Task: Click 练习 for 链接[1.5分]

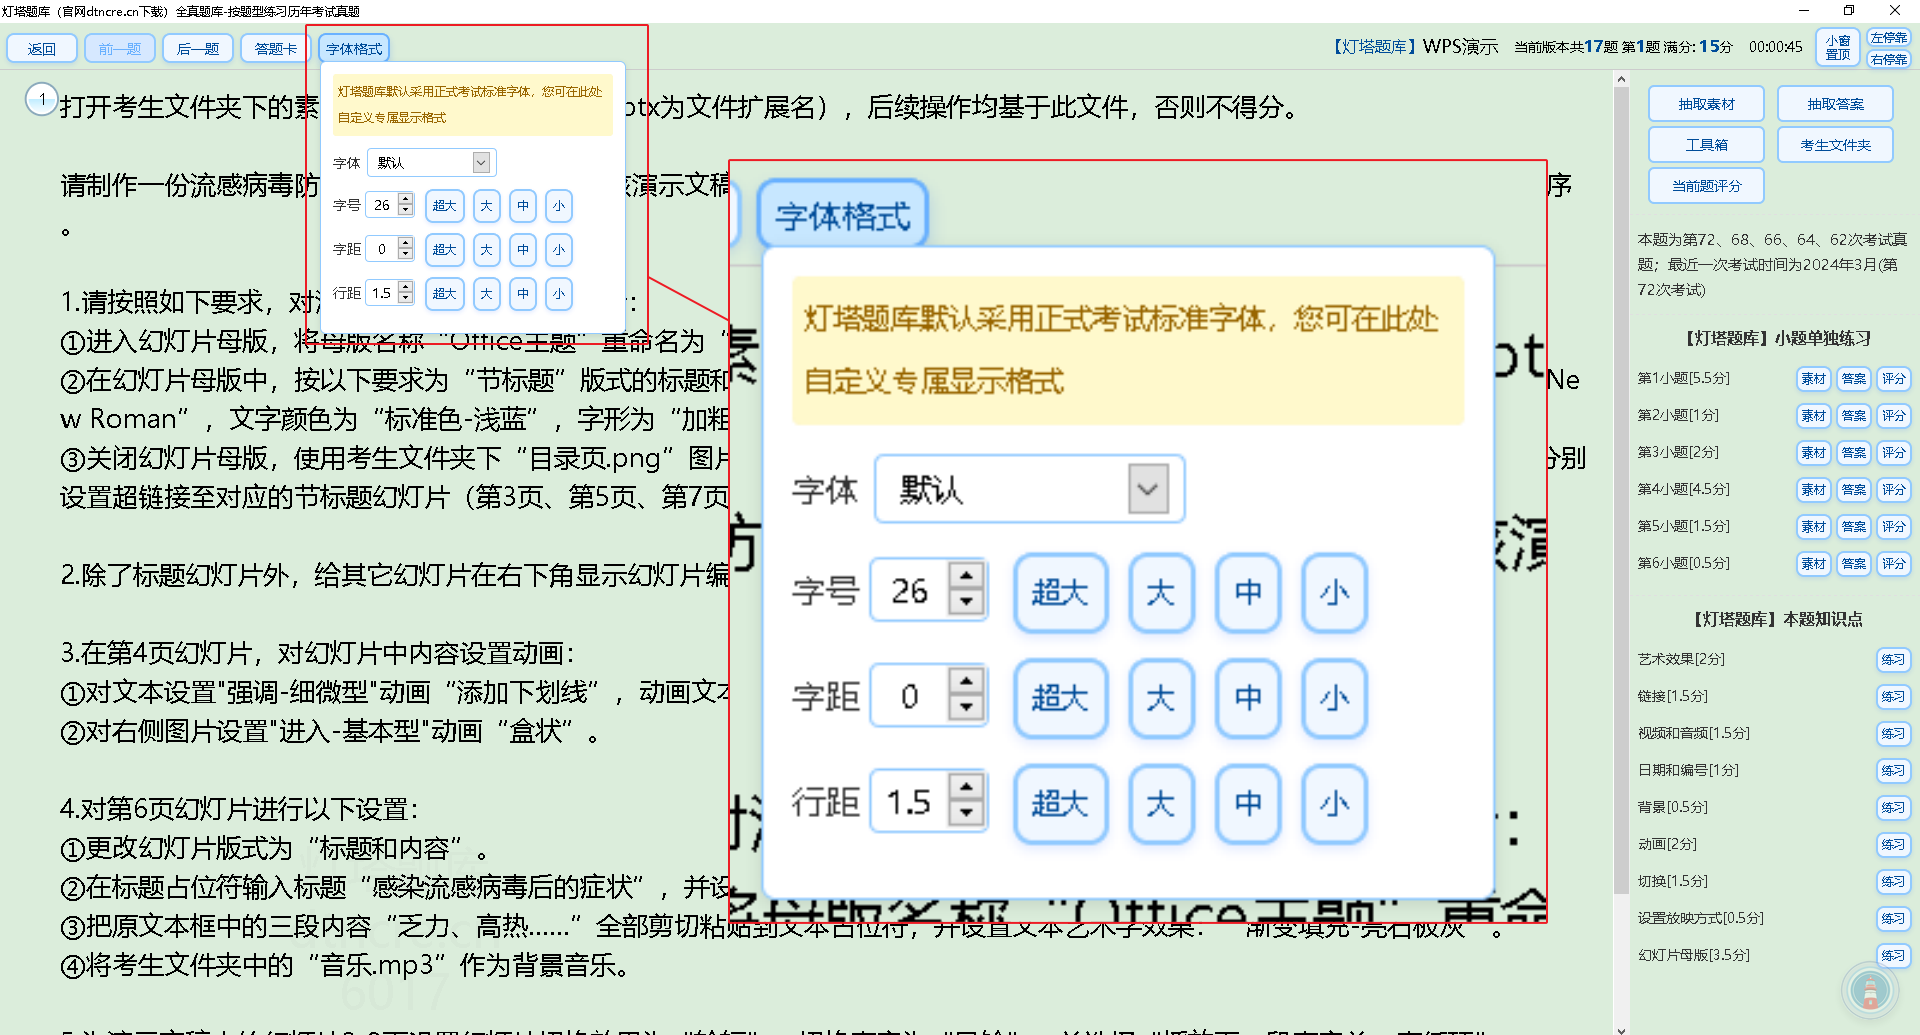Action: pyautogui.click(x=1893, y=697)
